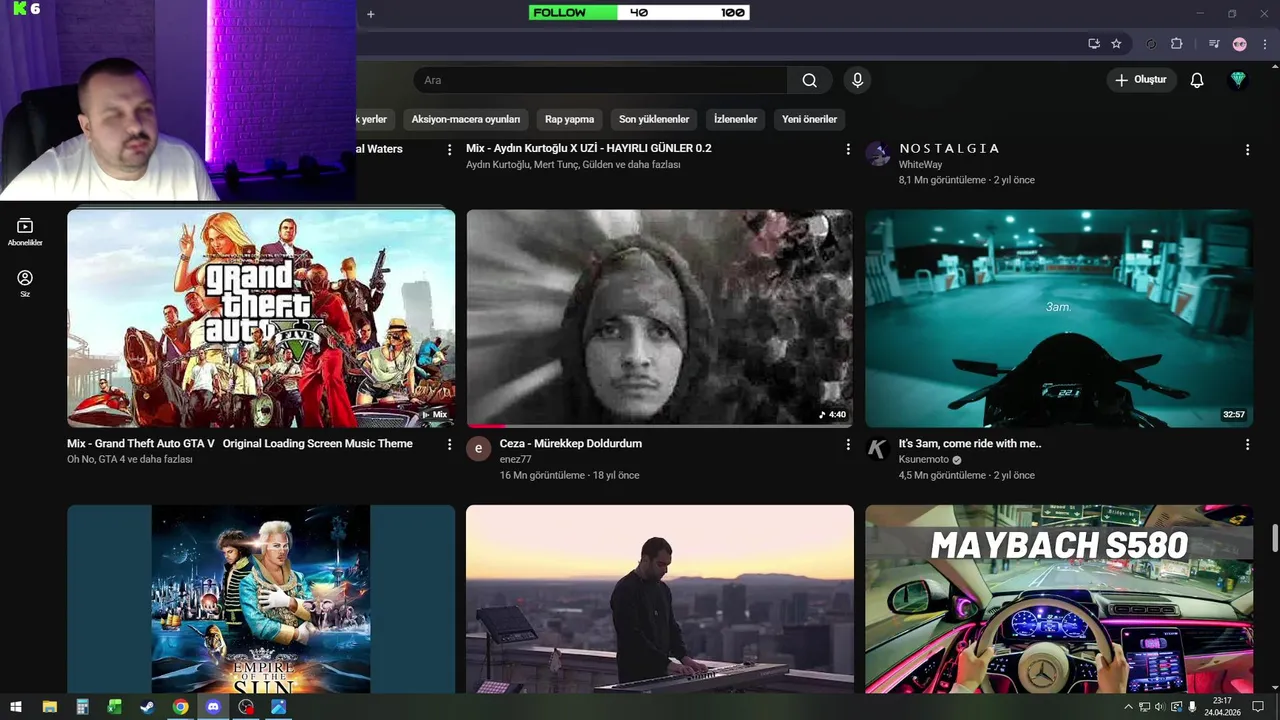Click the circular extension icon beside the puzzle

pyautogui.click(x=1151, y=44)
